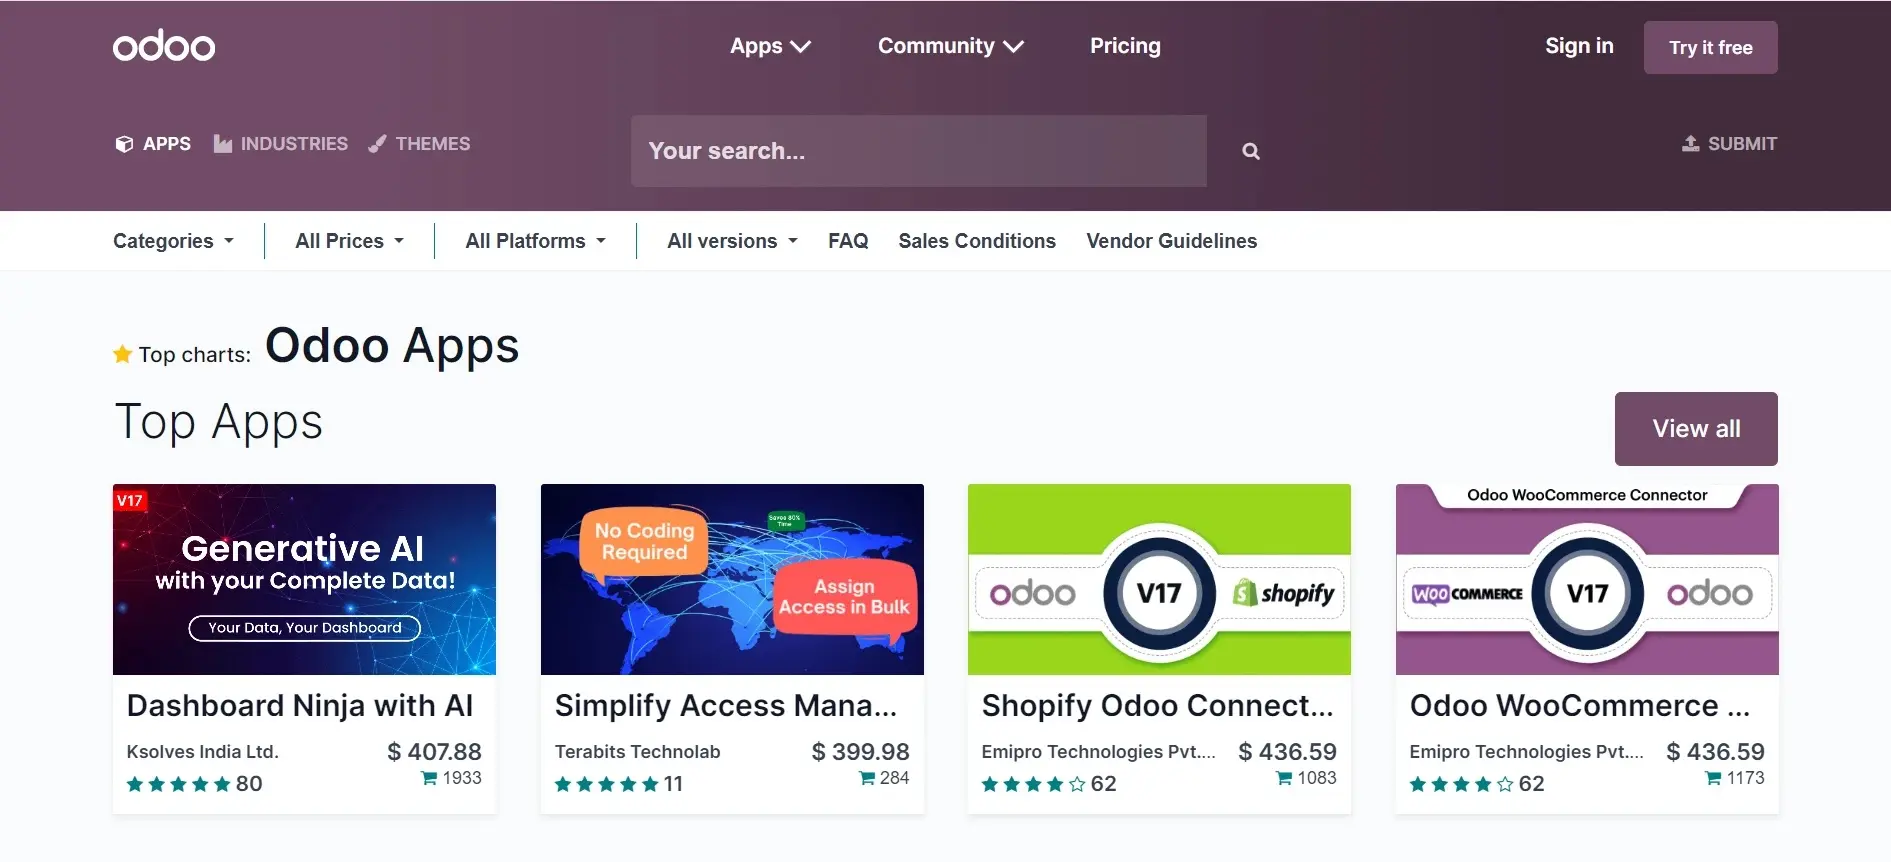Select Pricing in the top navigation

tap(1124, 45)
